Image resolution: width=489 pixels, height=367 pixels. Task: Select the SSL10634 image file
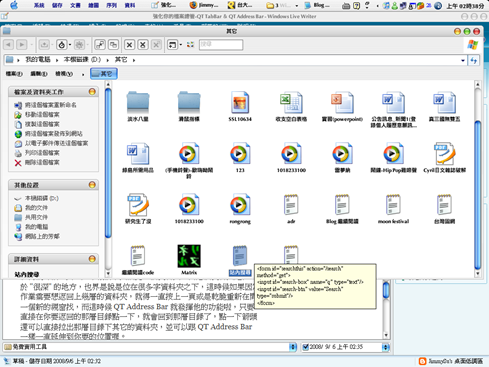pyautogui.click(x=240, y=107)
